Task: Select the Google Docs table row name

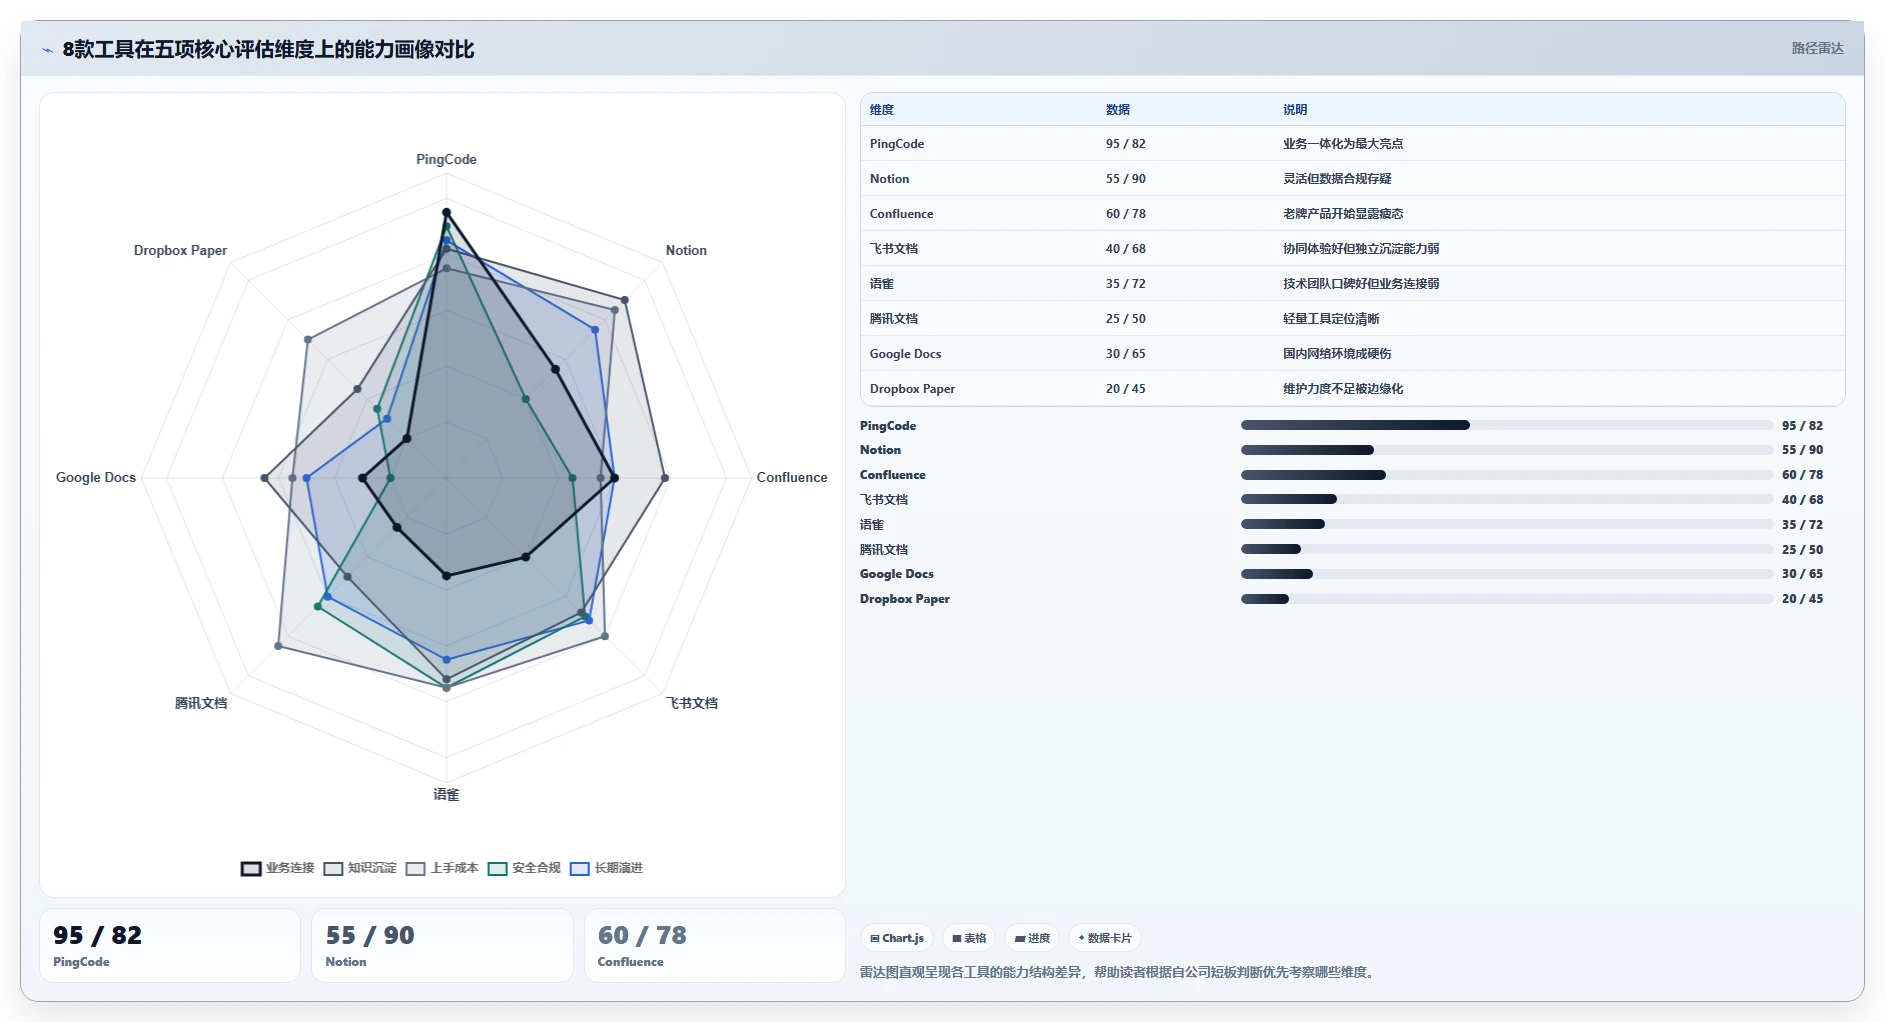Action: 905,354
